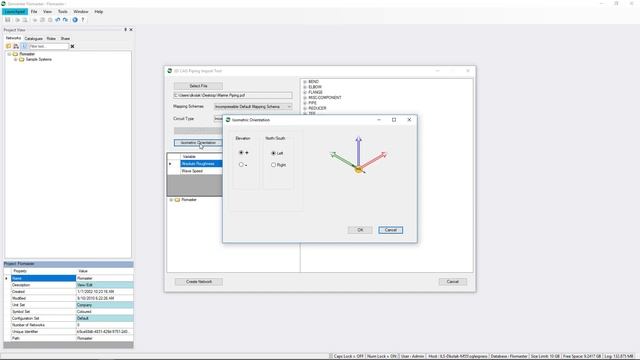640x360 pixels.
Task: Click the red axis arrow
Action: click(373, 160)
